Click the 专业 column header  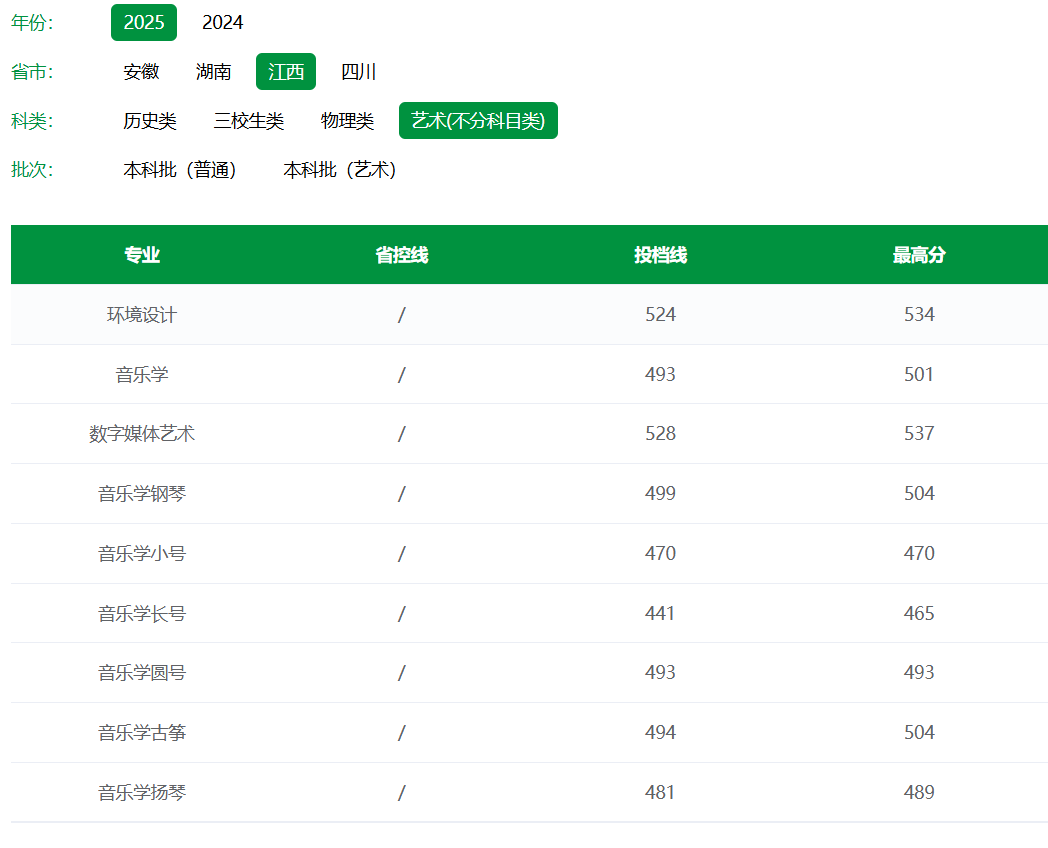[142, 255]
